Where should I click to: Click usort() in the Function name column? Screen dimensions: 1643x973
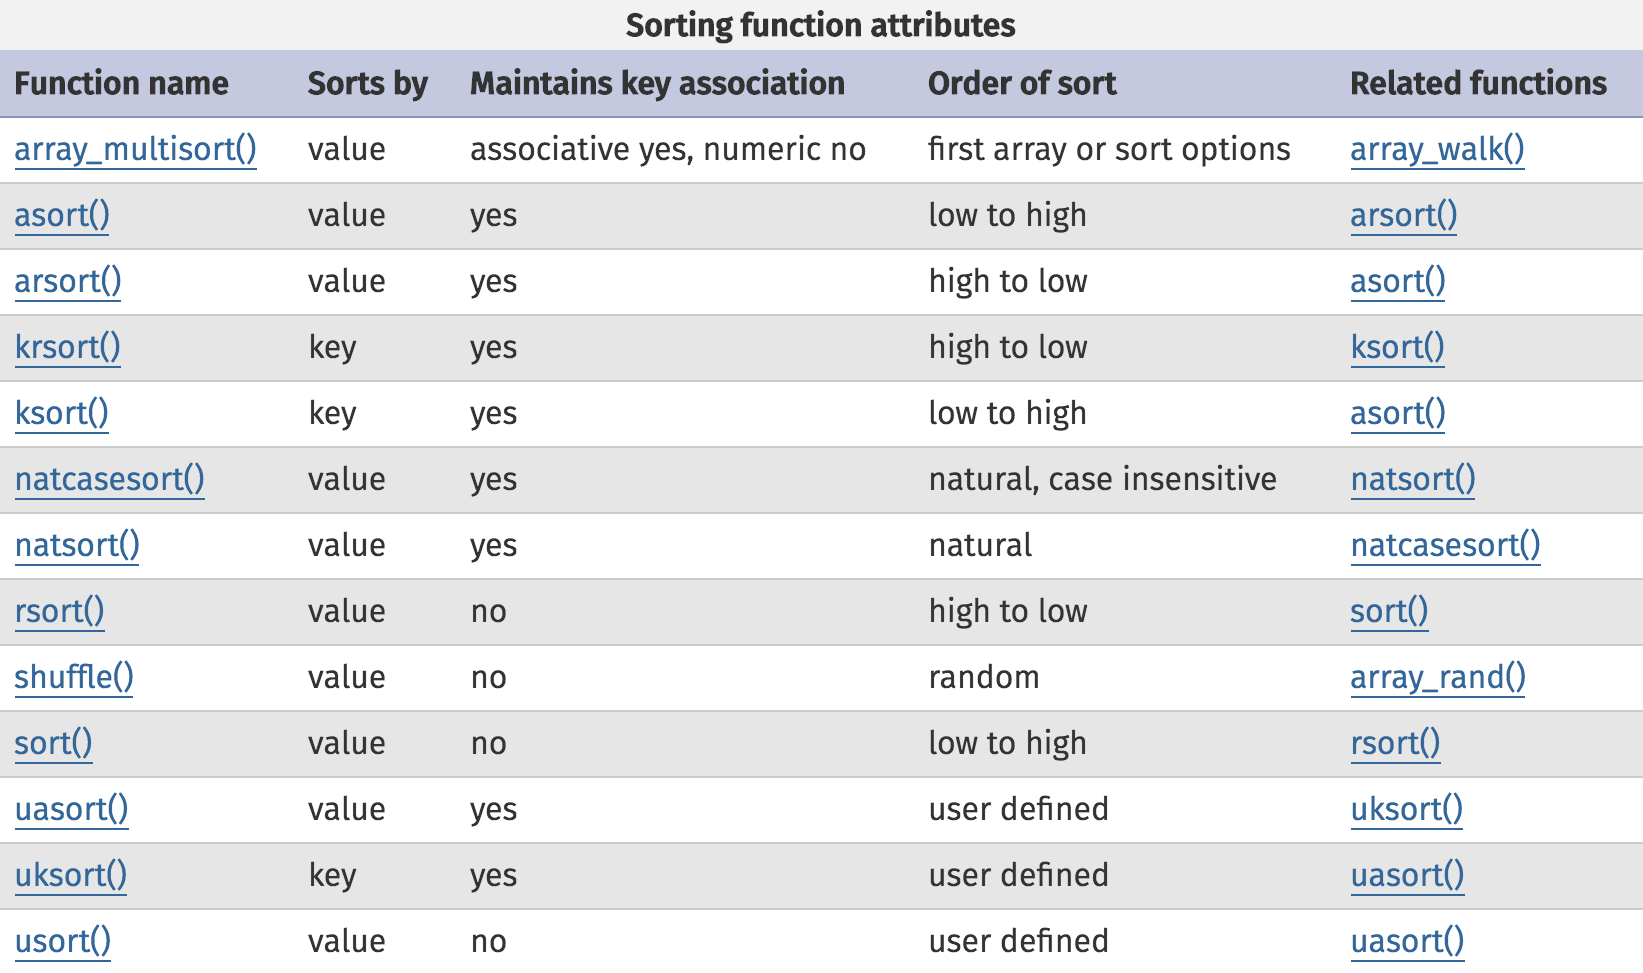pyautogui.click(x=62, y=941)
